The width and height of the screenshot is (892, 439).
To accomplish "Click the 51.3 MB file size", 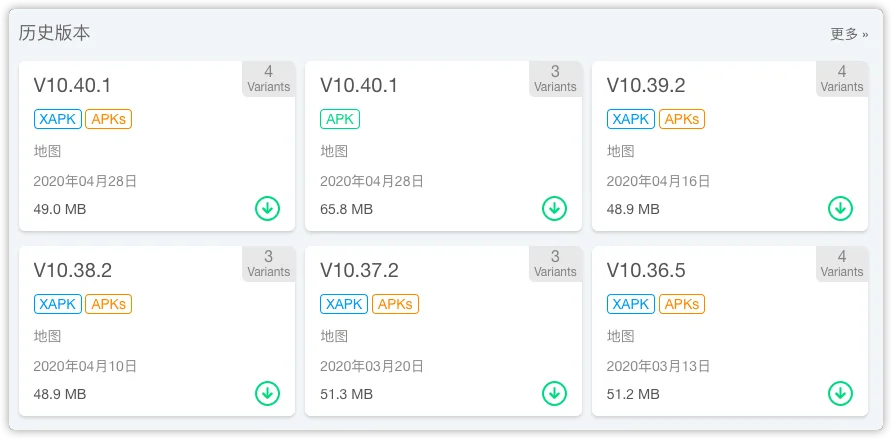I will (x=346, y=394).
